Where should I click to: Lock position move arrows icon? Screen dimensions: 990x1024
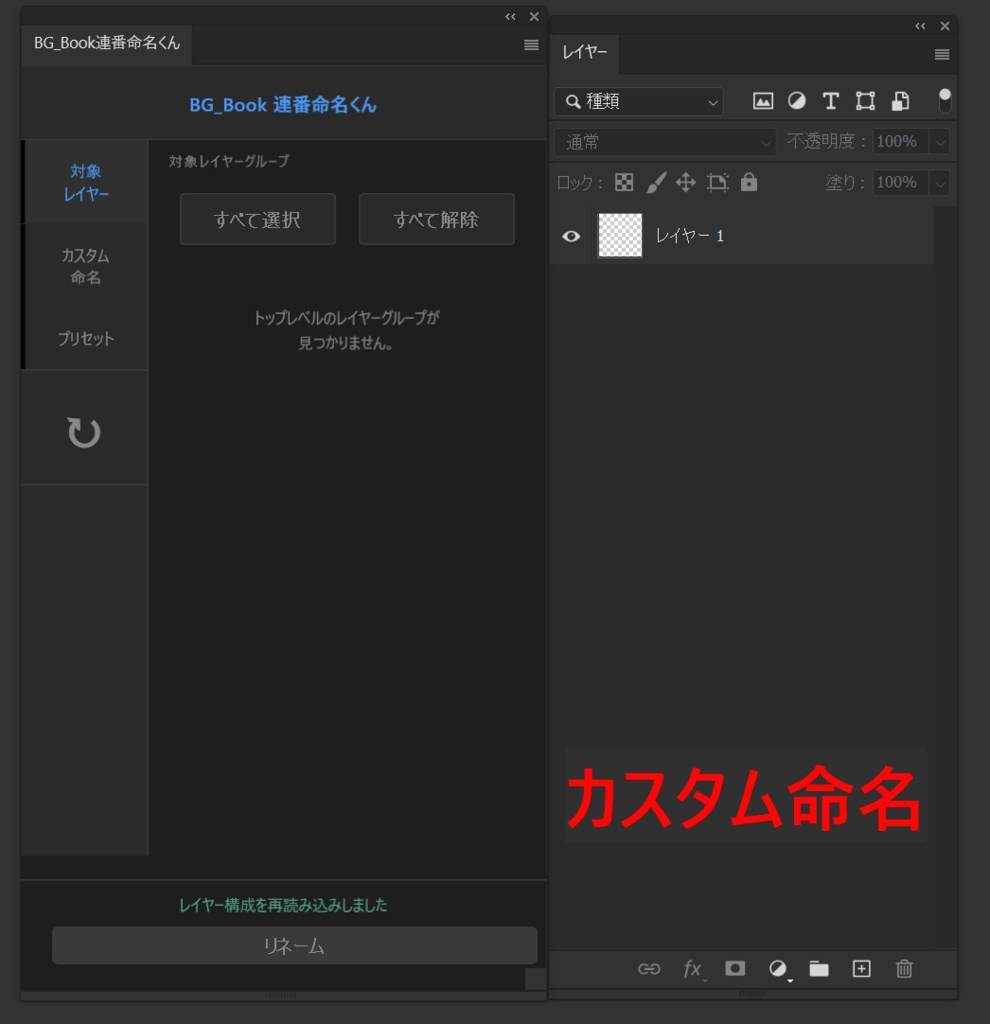pos(686,182)
